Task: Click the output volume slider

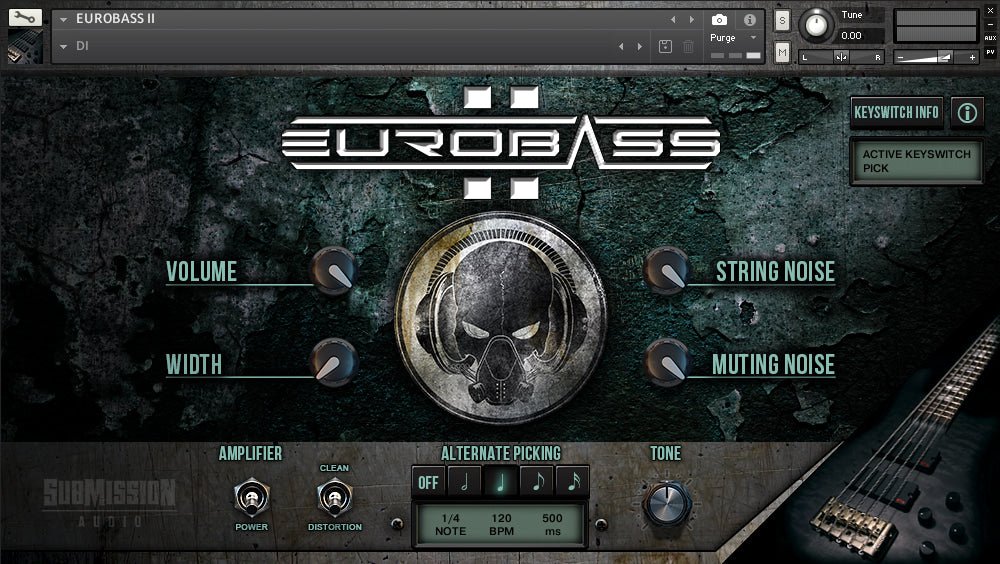Action: pos(936,57)
